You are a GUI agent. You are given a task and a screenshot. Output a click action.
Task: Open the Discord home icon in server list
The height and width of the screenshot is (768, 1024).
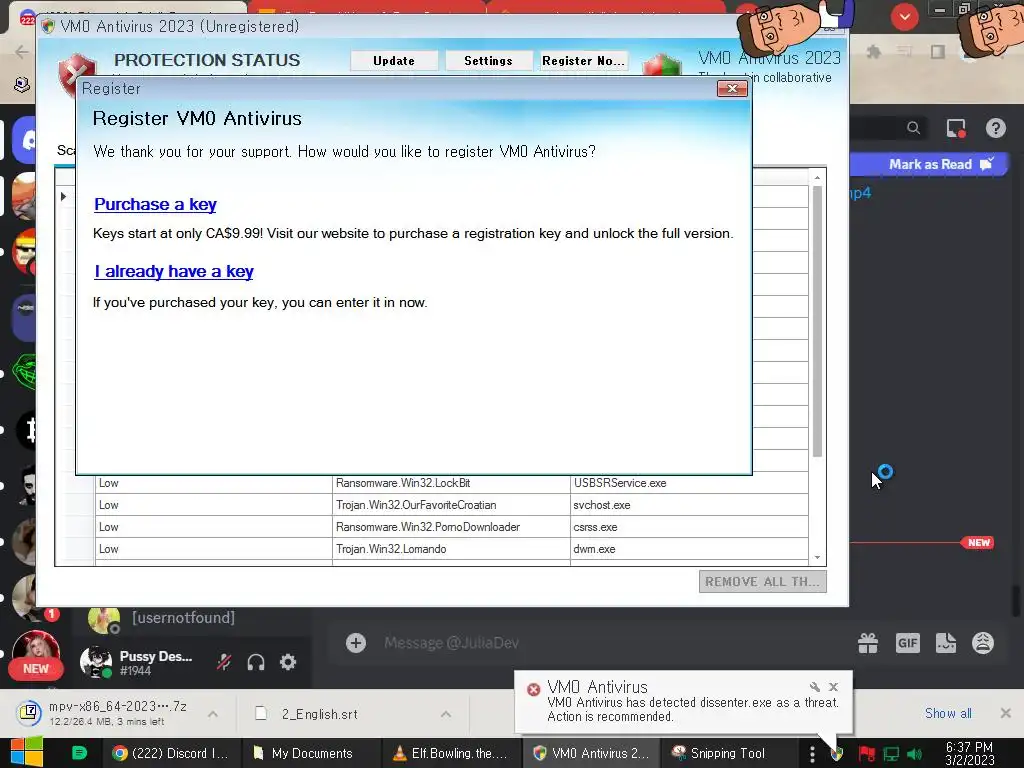pyautogui.click(x=25, y=140)
